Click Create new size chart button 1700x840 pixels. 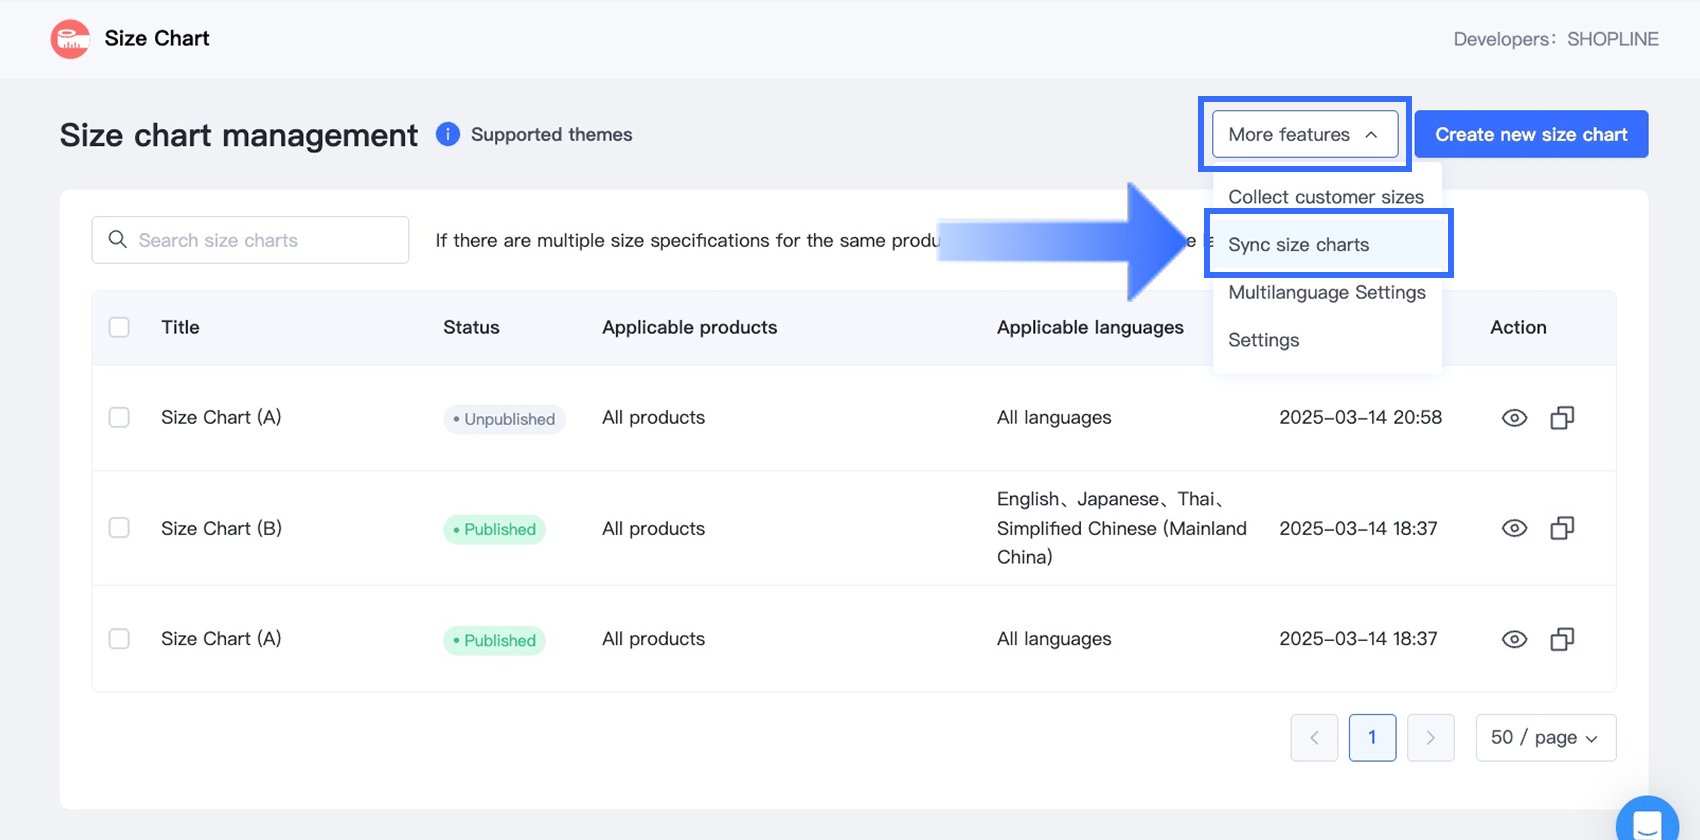(x=1530, y=134)
